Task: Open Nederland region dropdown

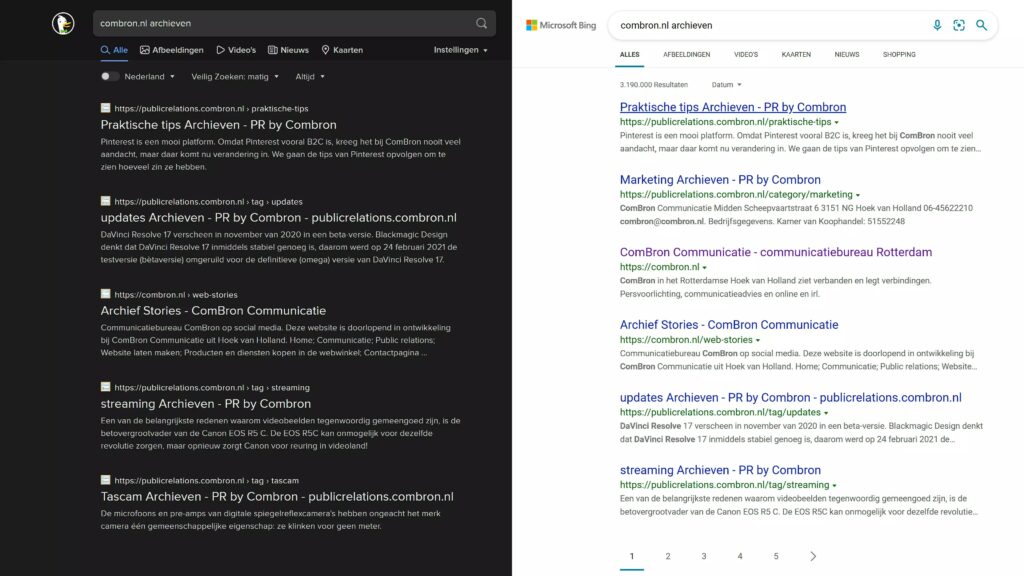Action: [150, 76]
